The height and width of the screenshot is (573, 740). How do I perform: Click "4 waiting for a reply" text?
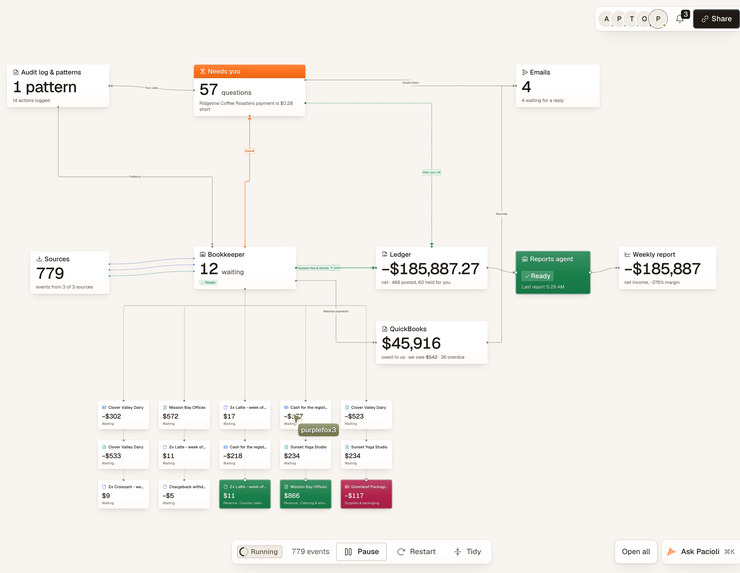pyautogui.click(x=543, y=101)
